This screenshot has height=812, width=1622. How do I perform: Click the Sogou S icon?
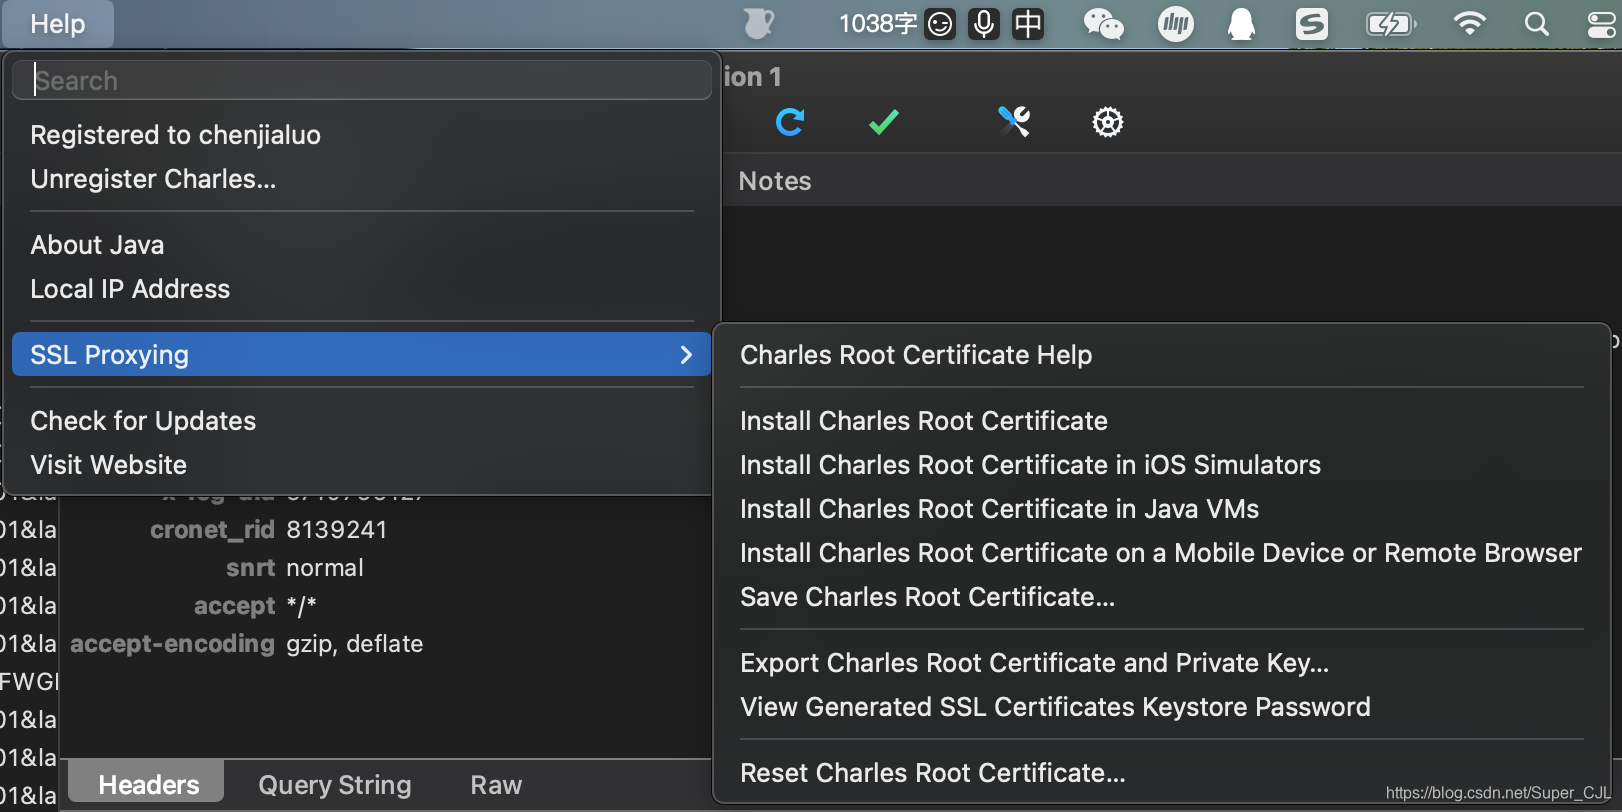(x=1311, y=24)
